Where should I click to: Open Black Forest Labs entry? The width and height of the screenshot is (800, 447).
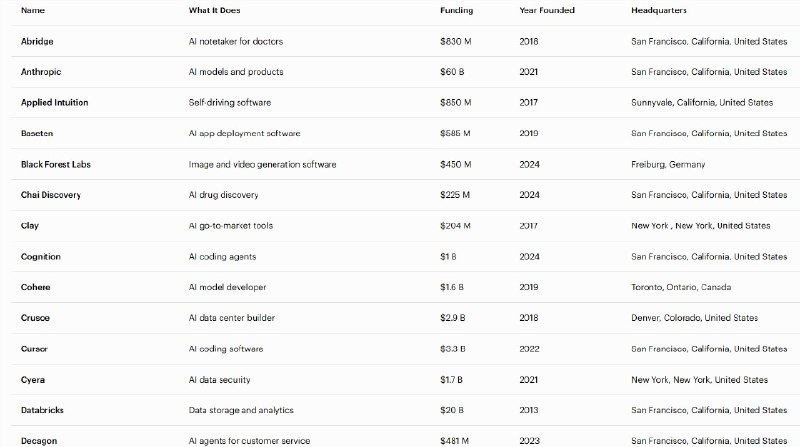click(56, 164)
